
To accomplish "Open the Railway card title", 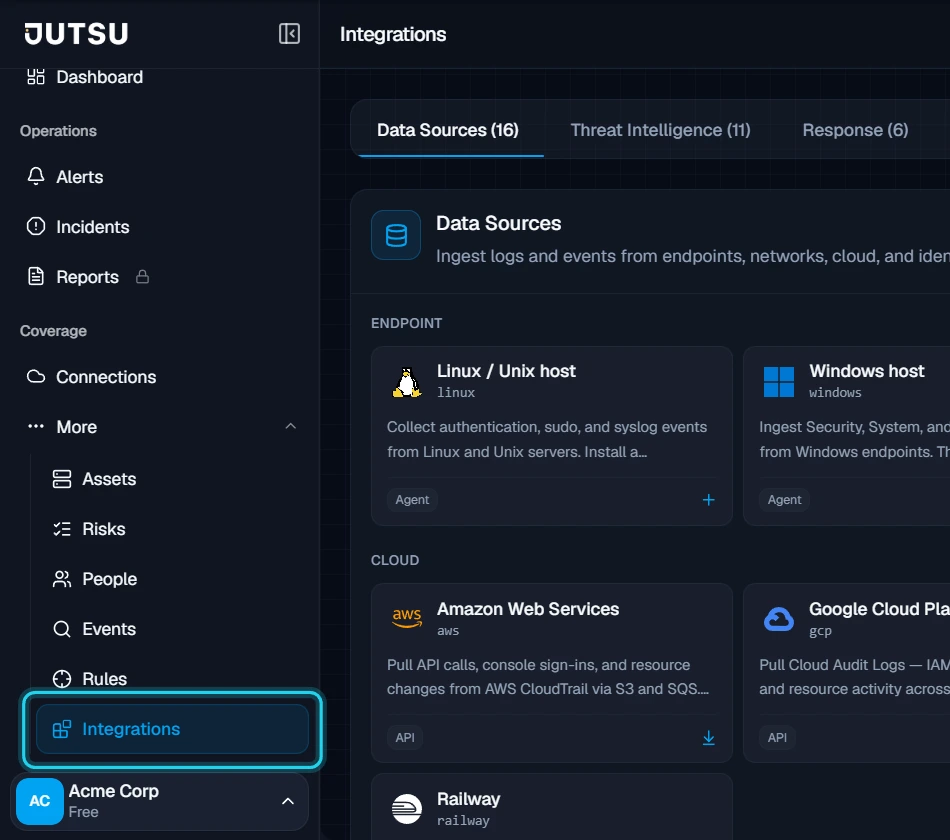I will coord(468,799).
